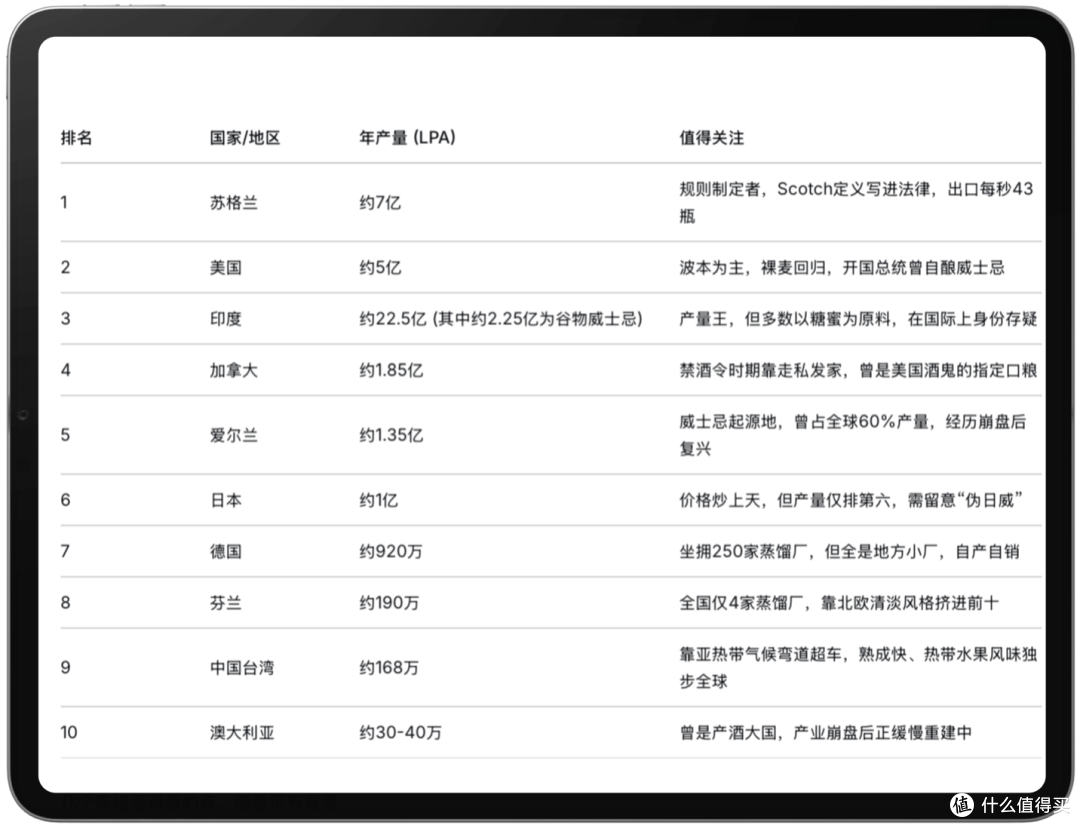Click the 约22.5亿 production value for India
This screenshot has width=1080, height=828.
501,319
